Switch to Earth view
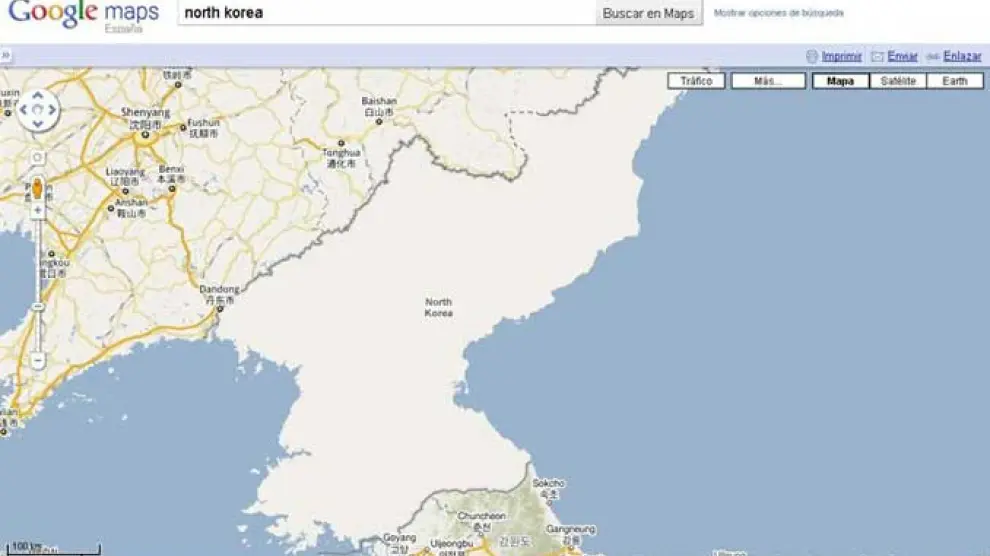Image resolution: width=990 pixels, height=556 pixels. coord(954,81)
